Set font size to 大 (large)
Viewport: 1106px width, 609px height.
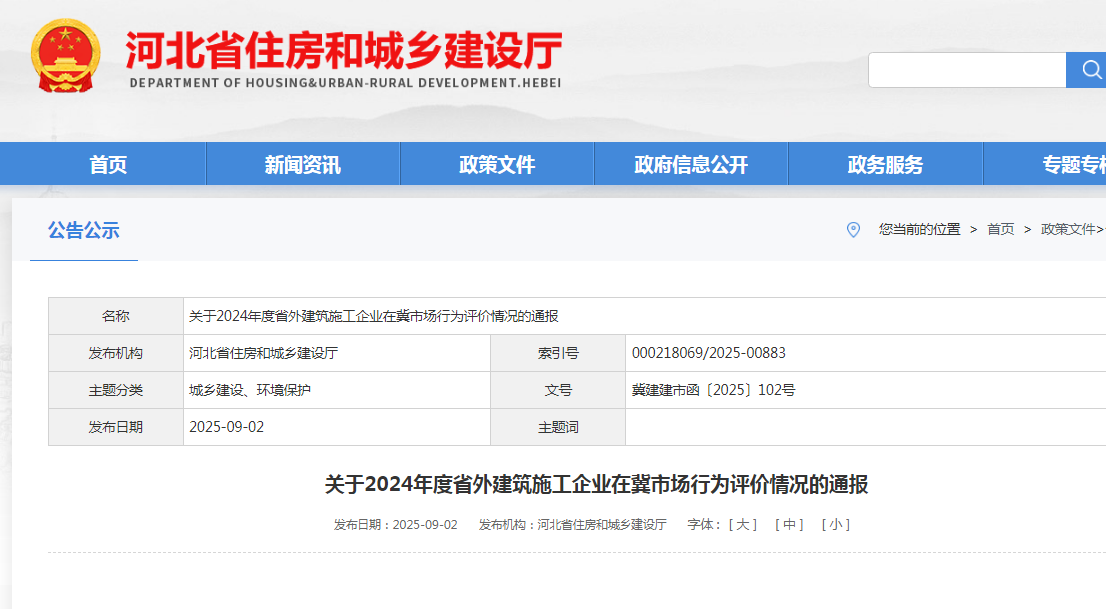point(742,525)
